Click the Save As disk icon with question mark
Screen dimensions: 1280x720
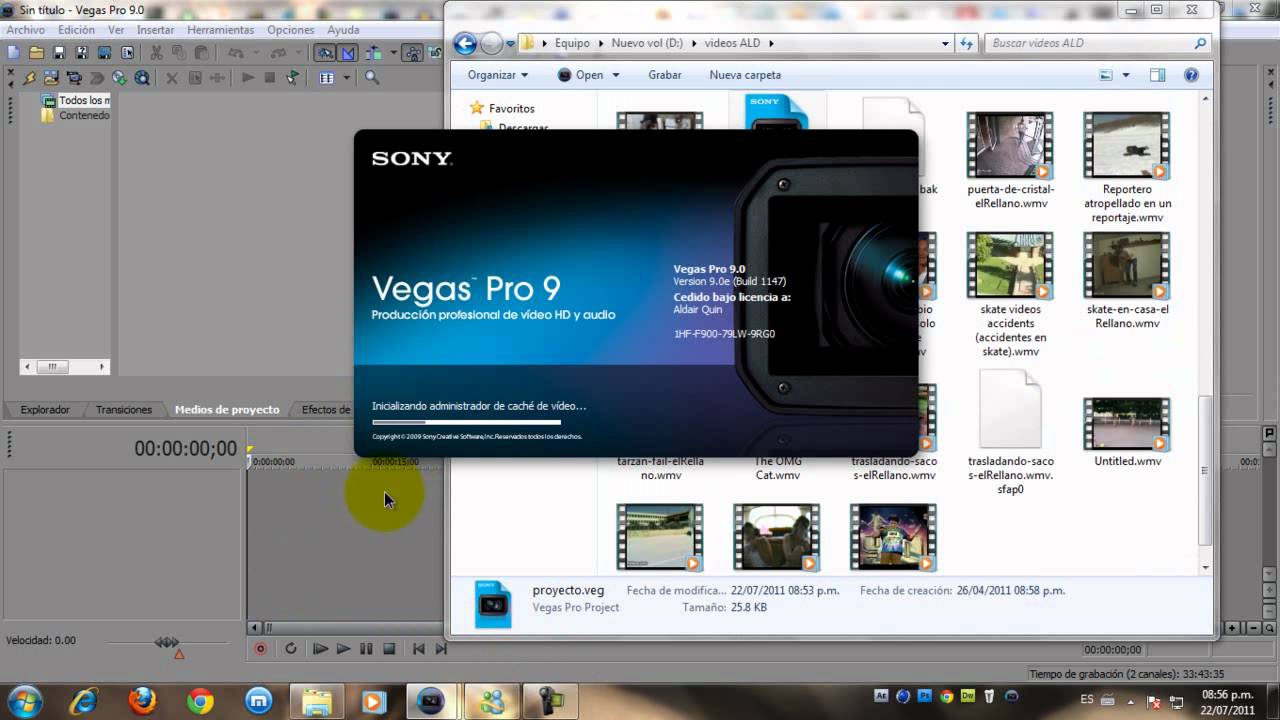pyautogui.click(x=82, y=53)
